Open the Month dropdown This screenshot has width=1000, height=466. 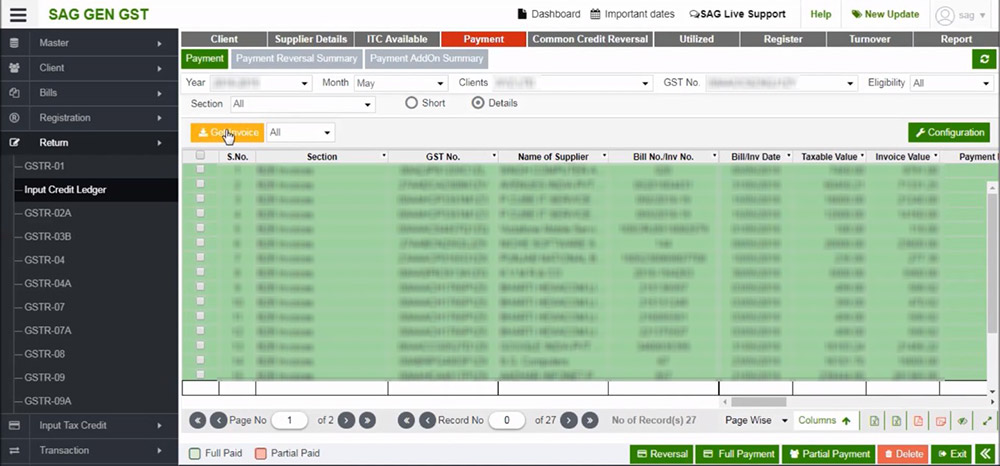[399, 83]
